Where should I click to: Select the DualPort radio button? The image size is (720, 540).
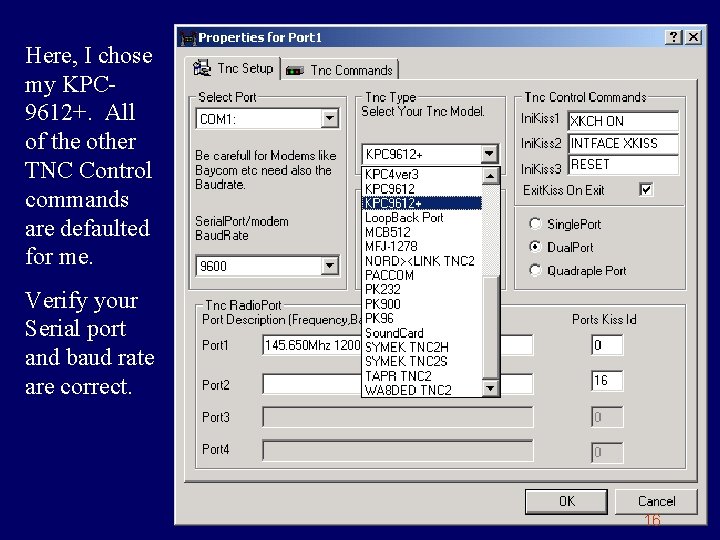click(x=535, y=247)
